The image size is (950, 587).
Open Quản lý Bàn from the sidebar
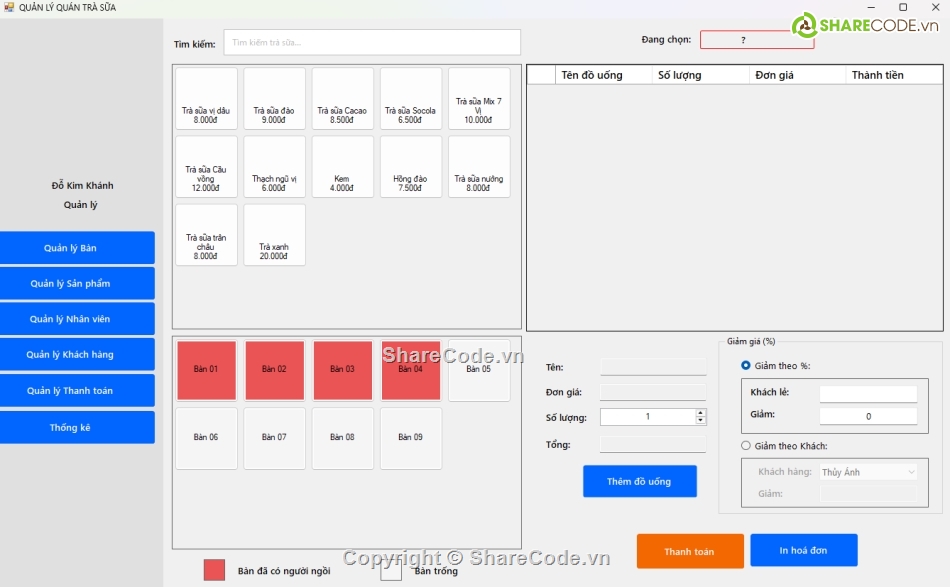point(77,248)
